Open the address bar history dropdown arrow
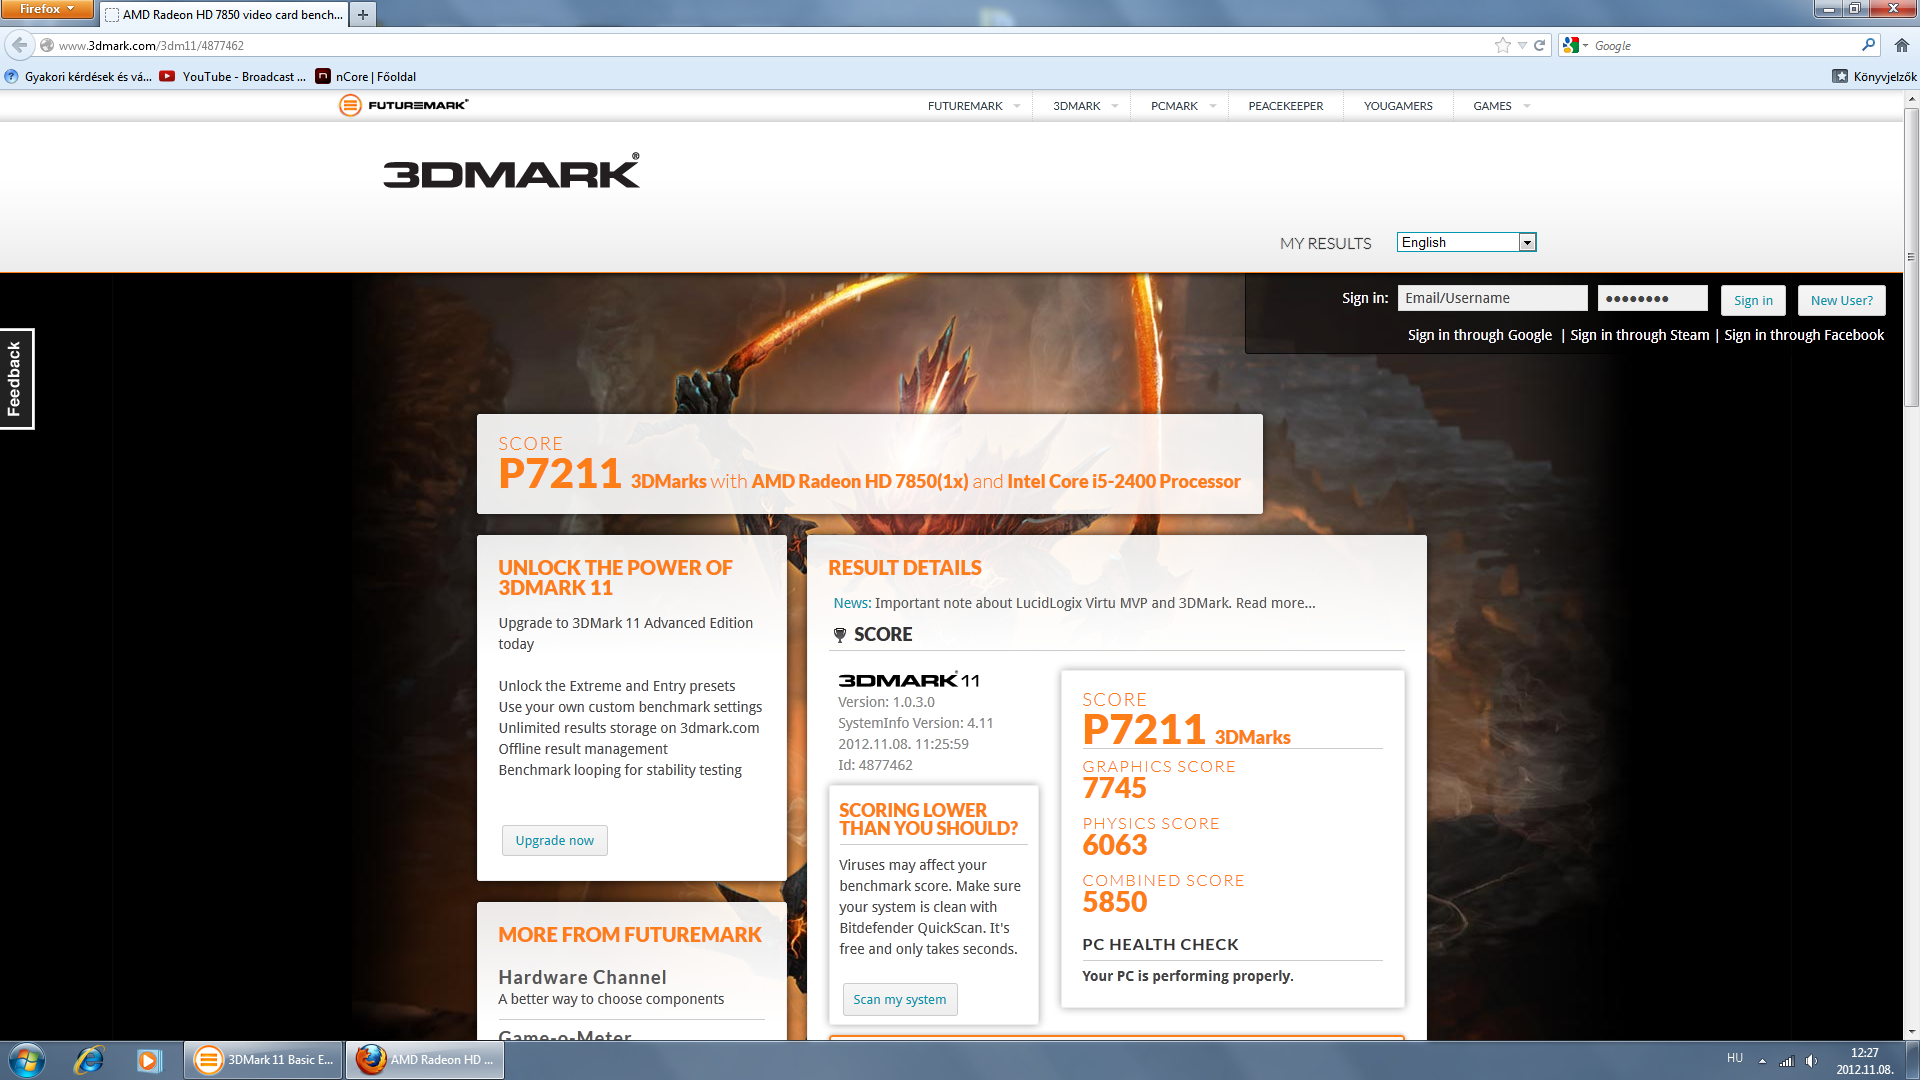1920x1080 pixels. [x=1522, y=45]
